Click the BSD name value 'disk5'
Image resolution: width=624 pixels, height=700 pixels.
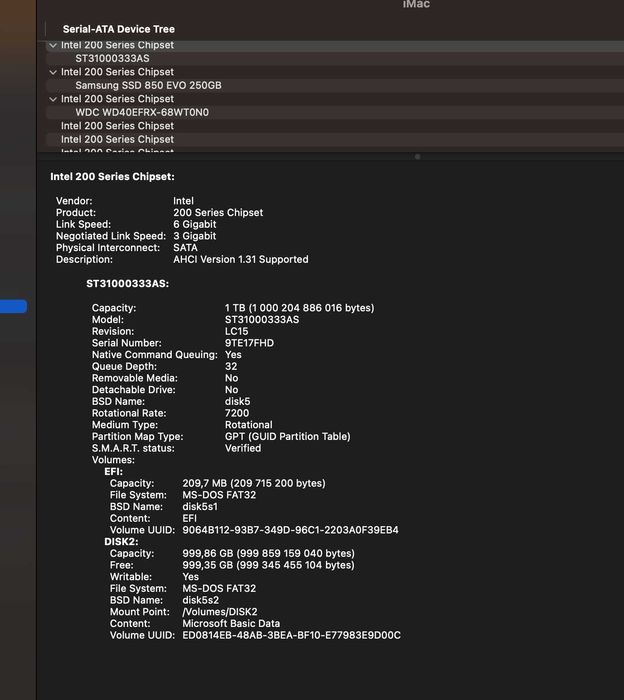(237, 401)
